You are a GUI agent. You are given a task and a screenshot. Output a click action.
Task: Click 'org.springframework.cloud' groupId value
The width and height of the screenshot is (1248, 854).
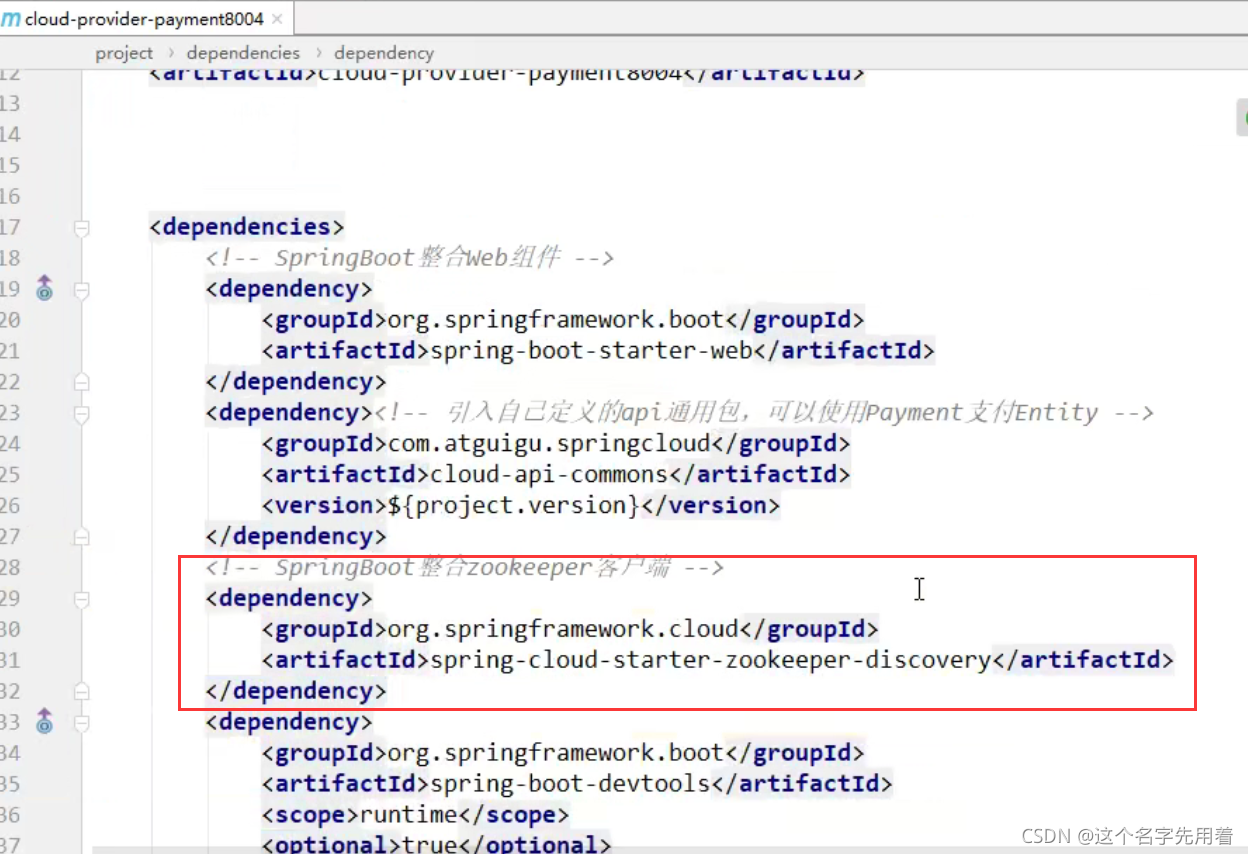(562, 629)
